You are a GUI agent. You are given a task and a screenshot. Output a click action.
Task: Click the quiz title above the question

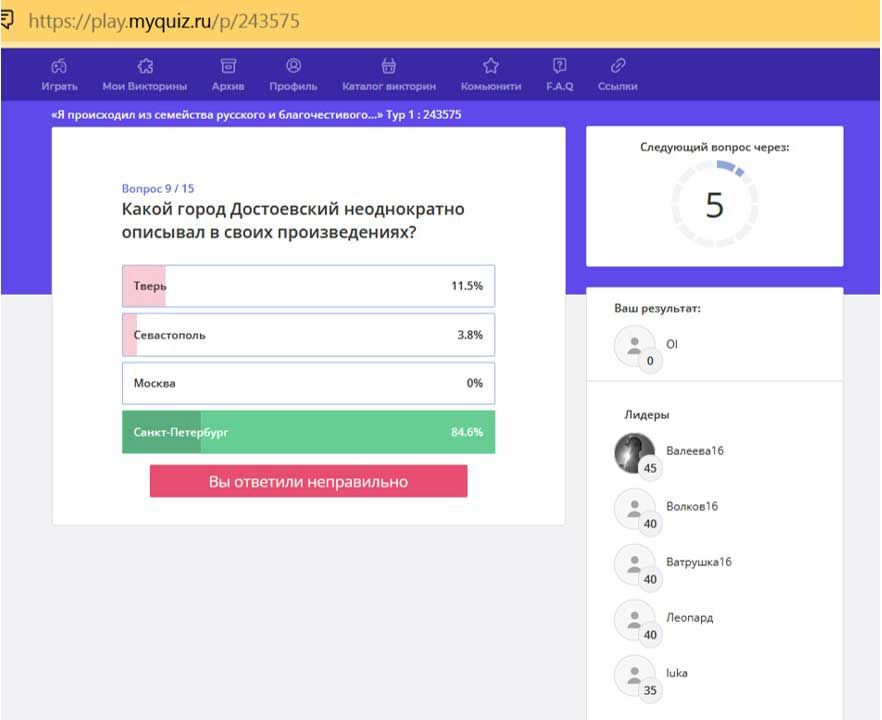tap(256, 115)
